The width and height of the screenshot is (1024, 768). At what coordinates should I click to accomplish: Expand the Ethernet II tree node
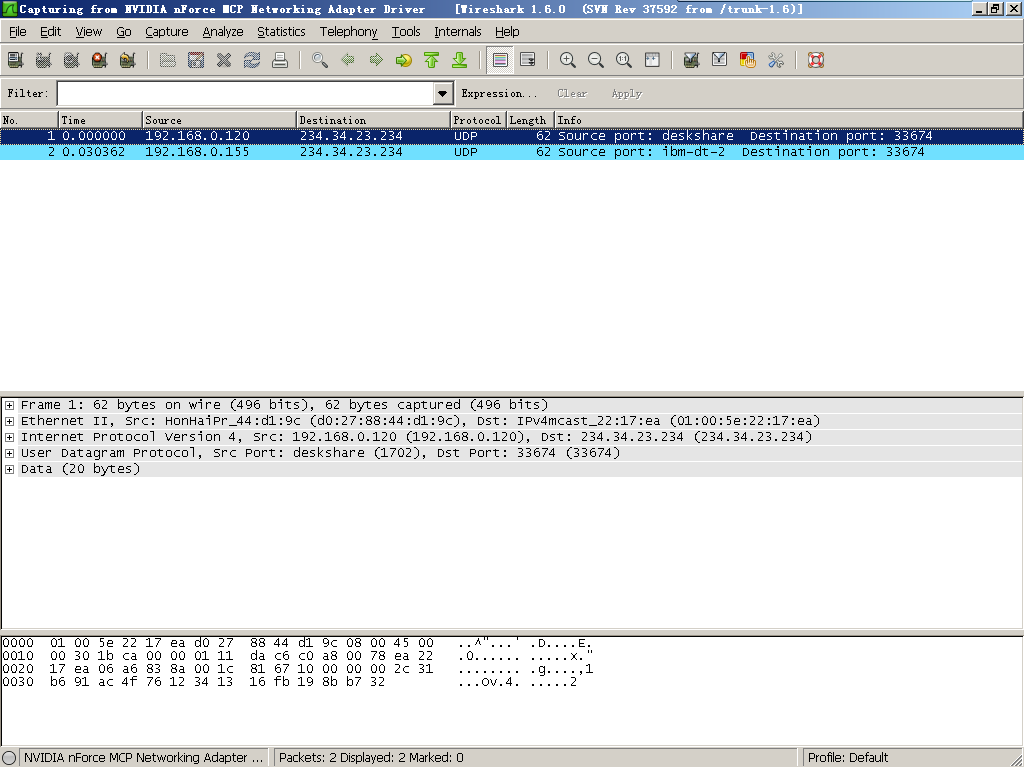10,421
